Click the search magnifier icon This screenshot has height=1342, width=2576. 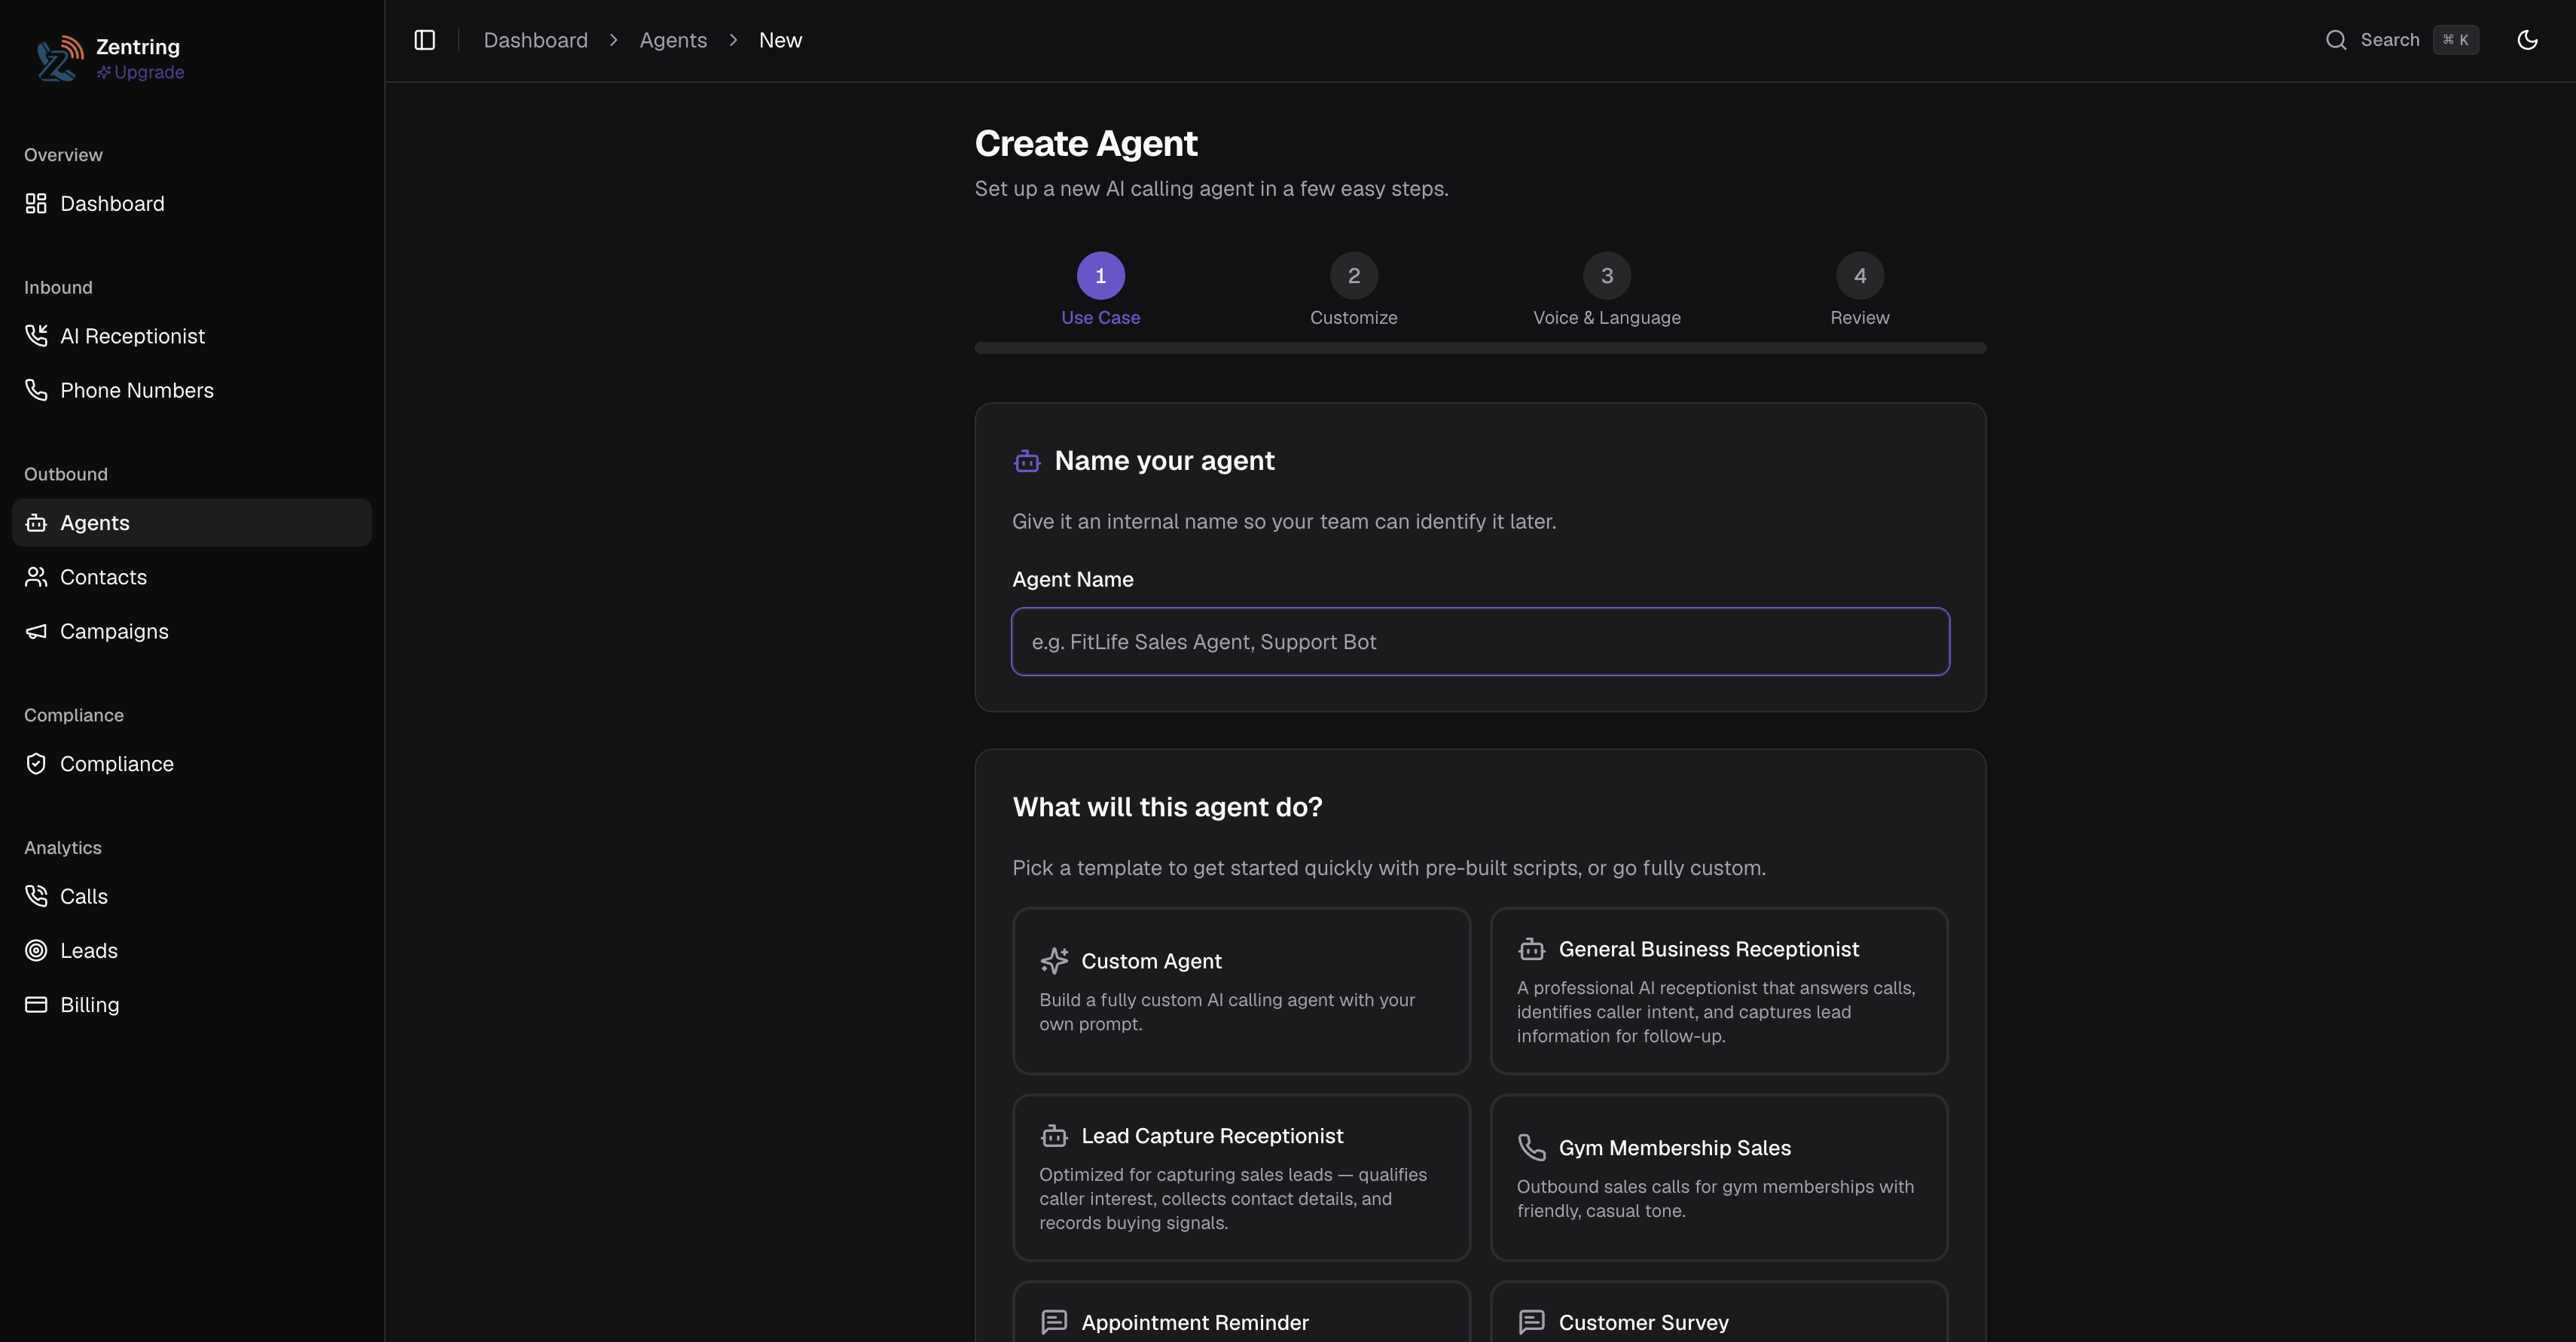[x=2336, y=40]
